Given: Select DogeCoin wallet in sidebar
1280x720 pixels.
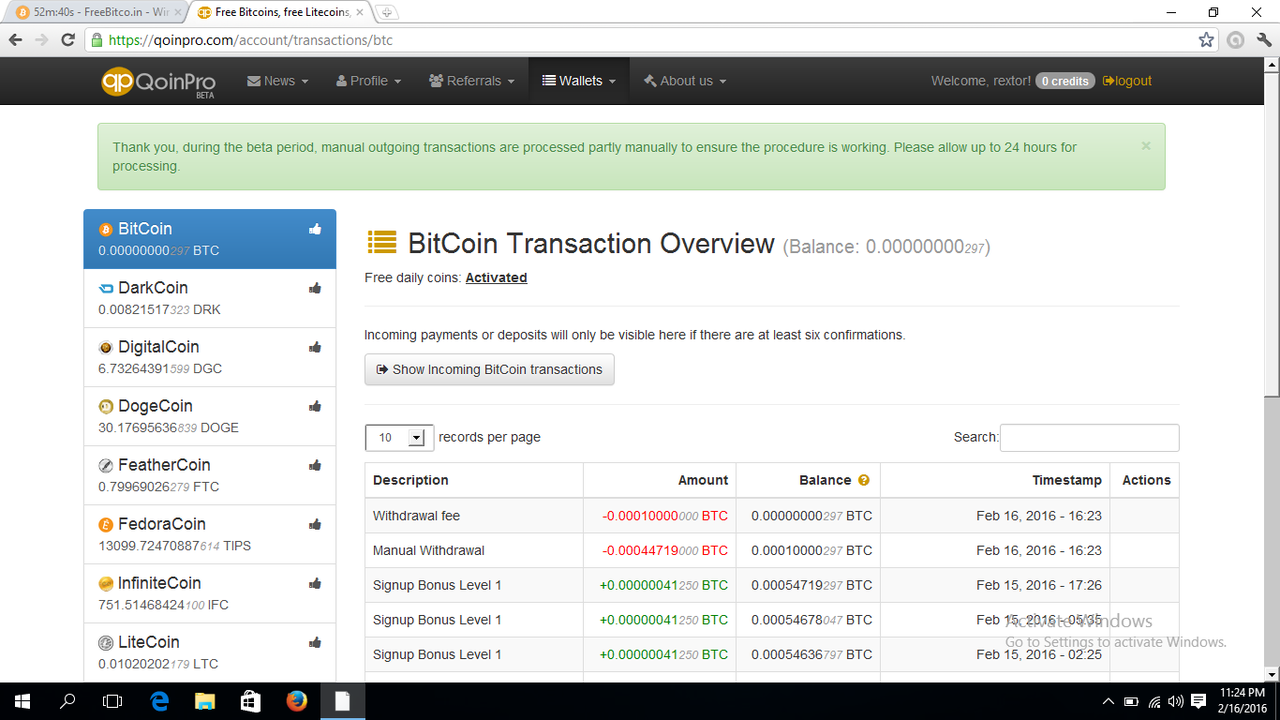Looking at the screenshot, I should pyautogui.click(x=210, y=416).
